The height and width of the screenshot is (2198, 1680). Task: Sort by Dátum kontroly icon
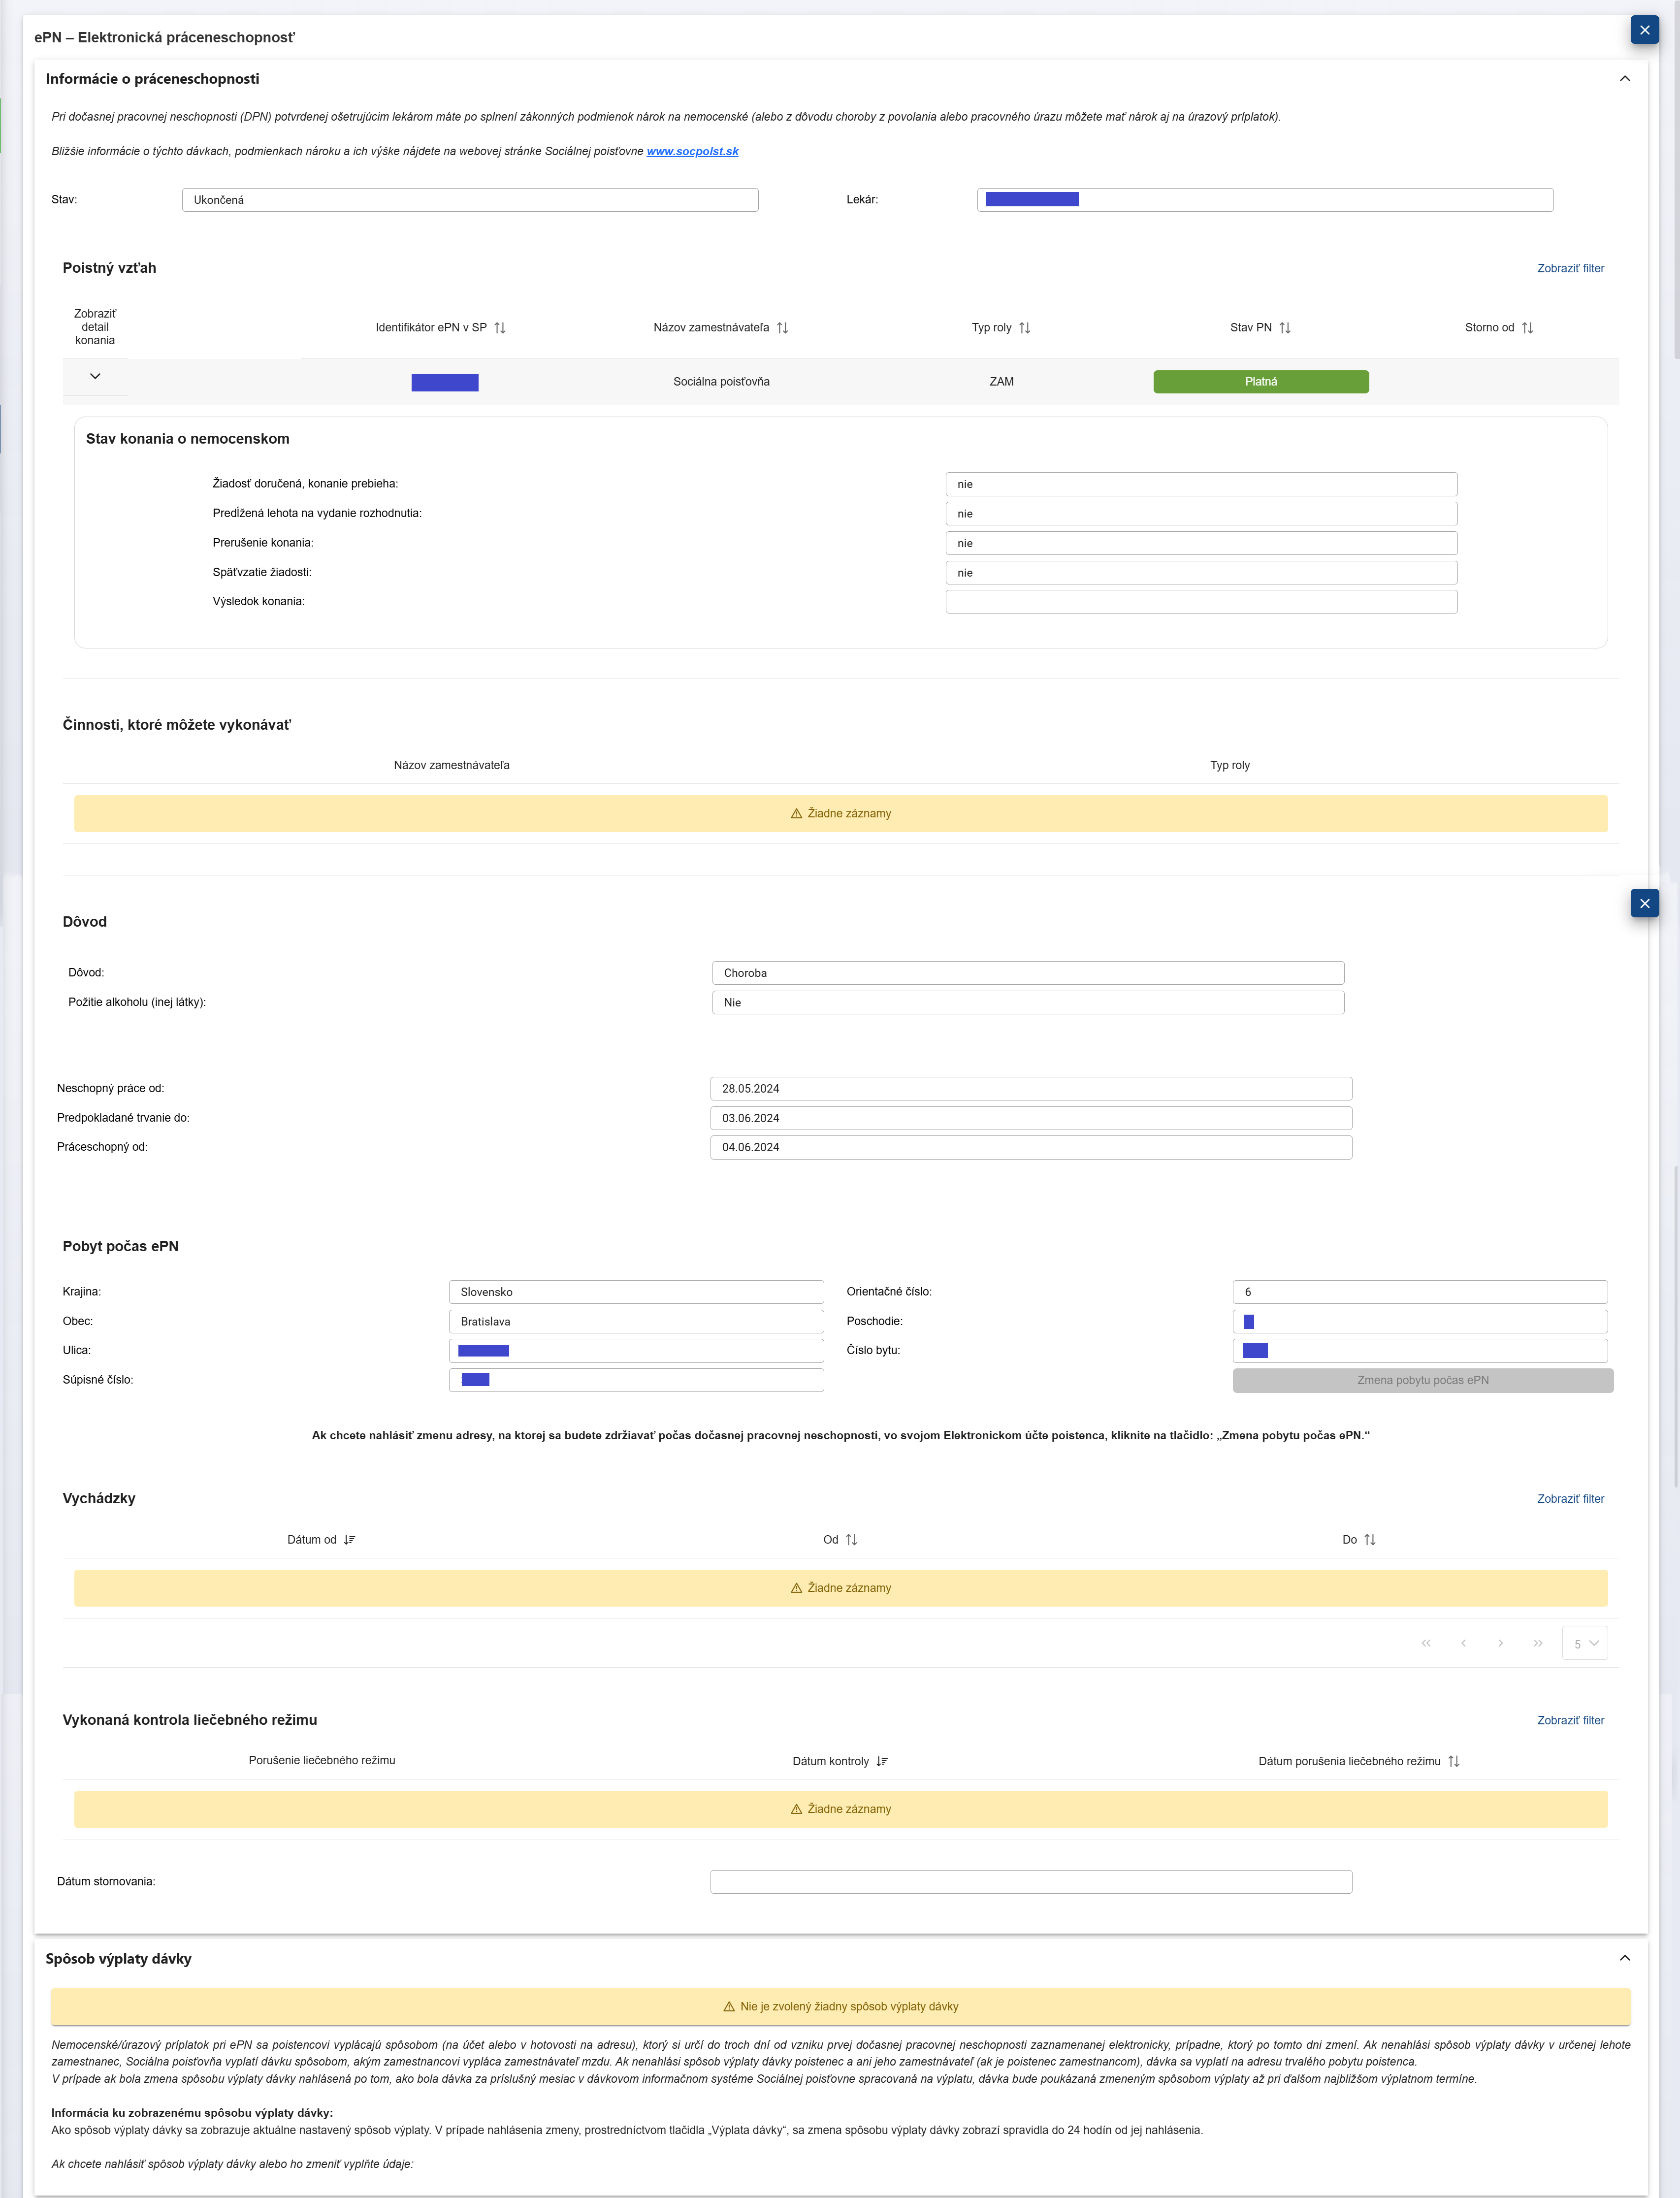point(882,1762)
